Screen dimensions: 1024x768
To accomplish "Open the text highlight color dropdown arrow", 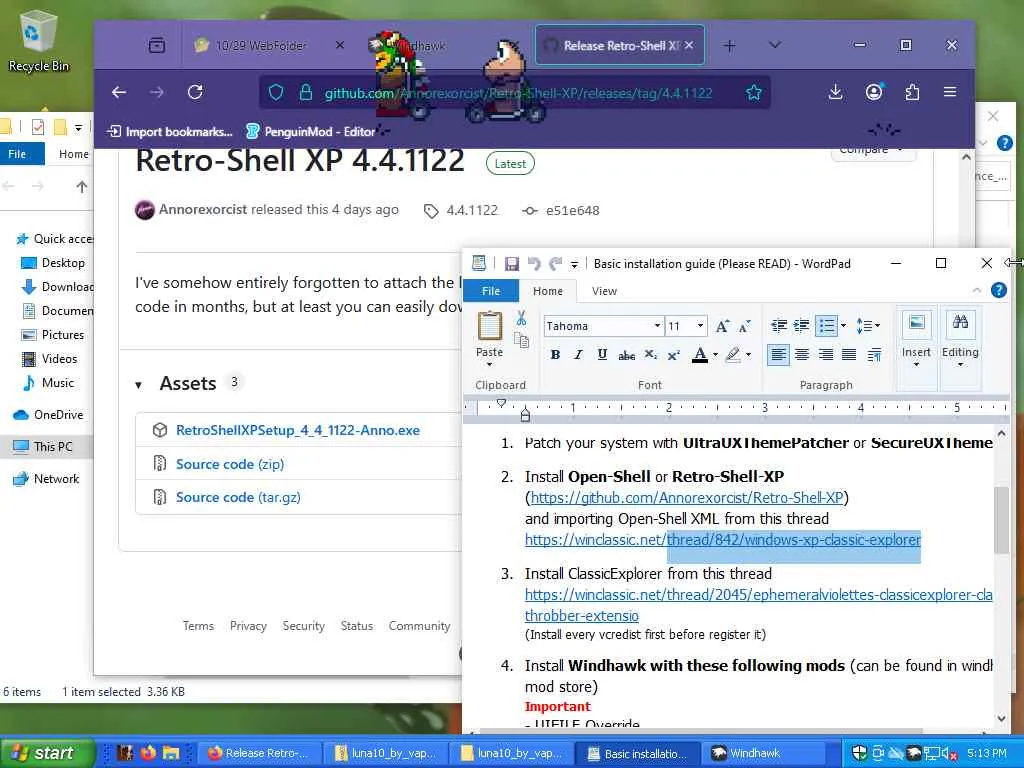I will click(x=748, y=355).
